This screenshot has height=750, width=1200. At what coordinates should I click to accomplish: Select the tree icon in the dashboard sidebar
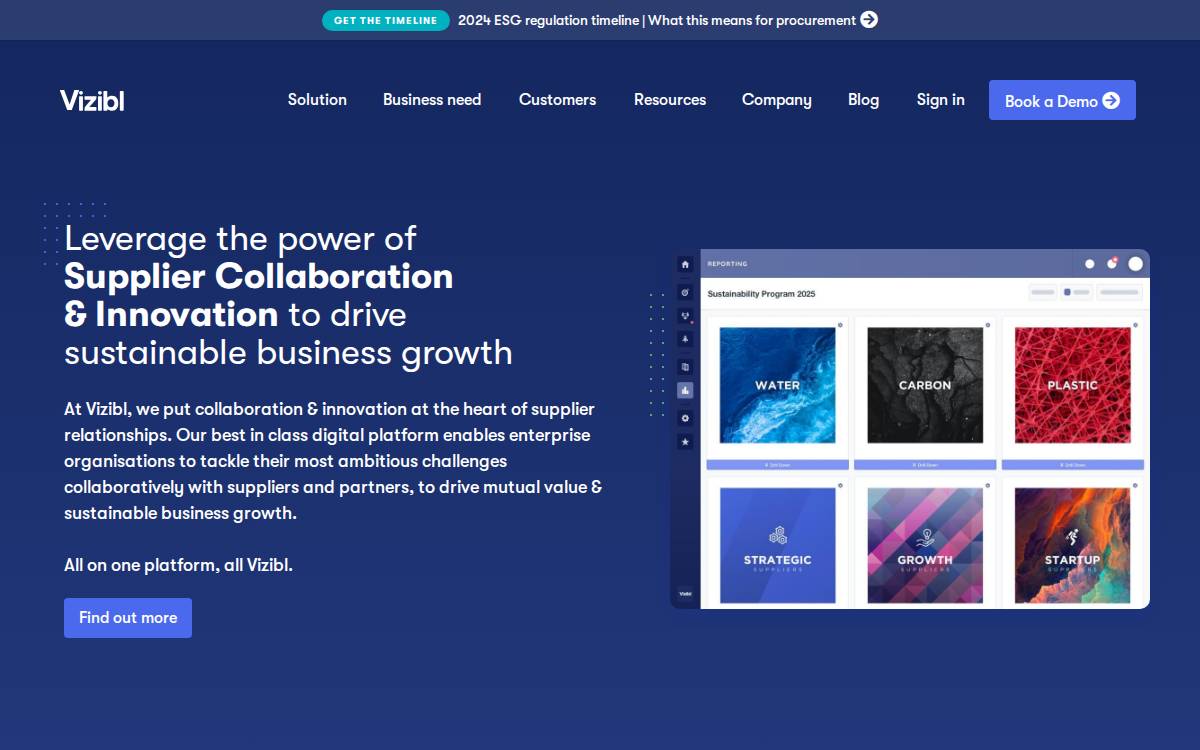pyautogui.click(x=685, y=340)
